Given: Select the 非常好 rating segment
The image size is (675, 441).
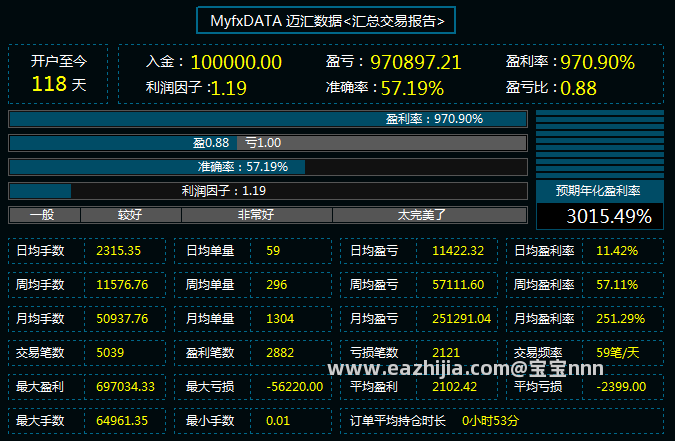Looking at the screenshot, I should tap(257, 214).
